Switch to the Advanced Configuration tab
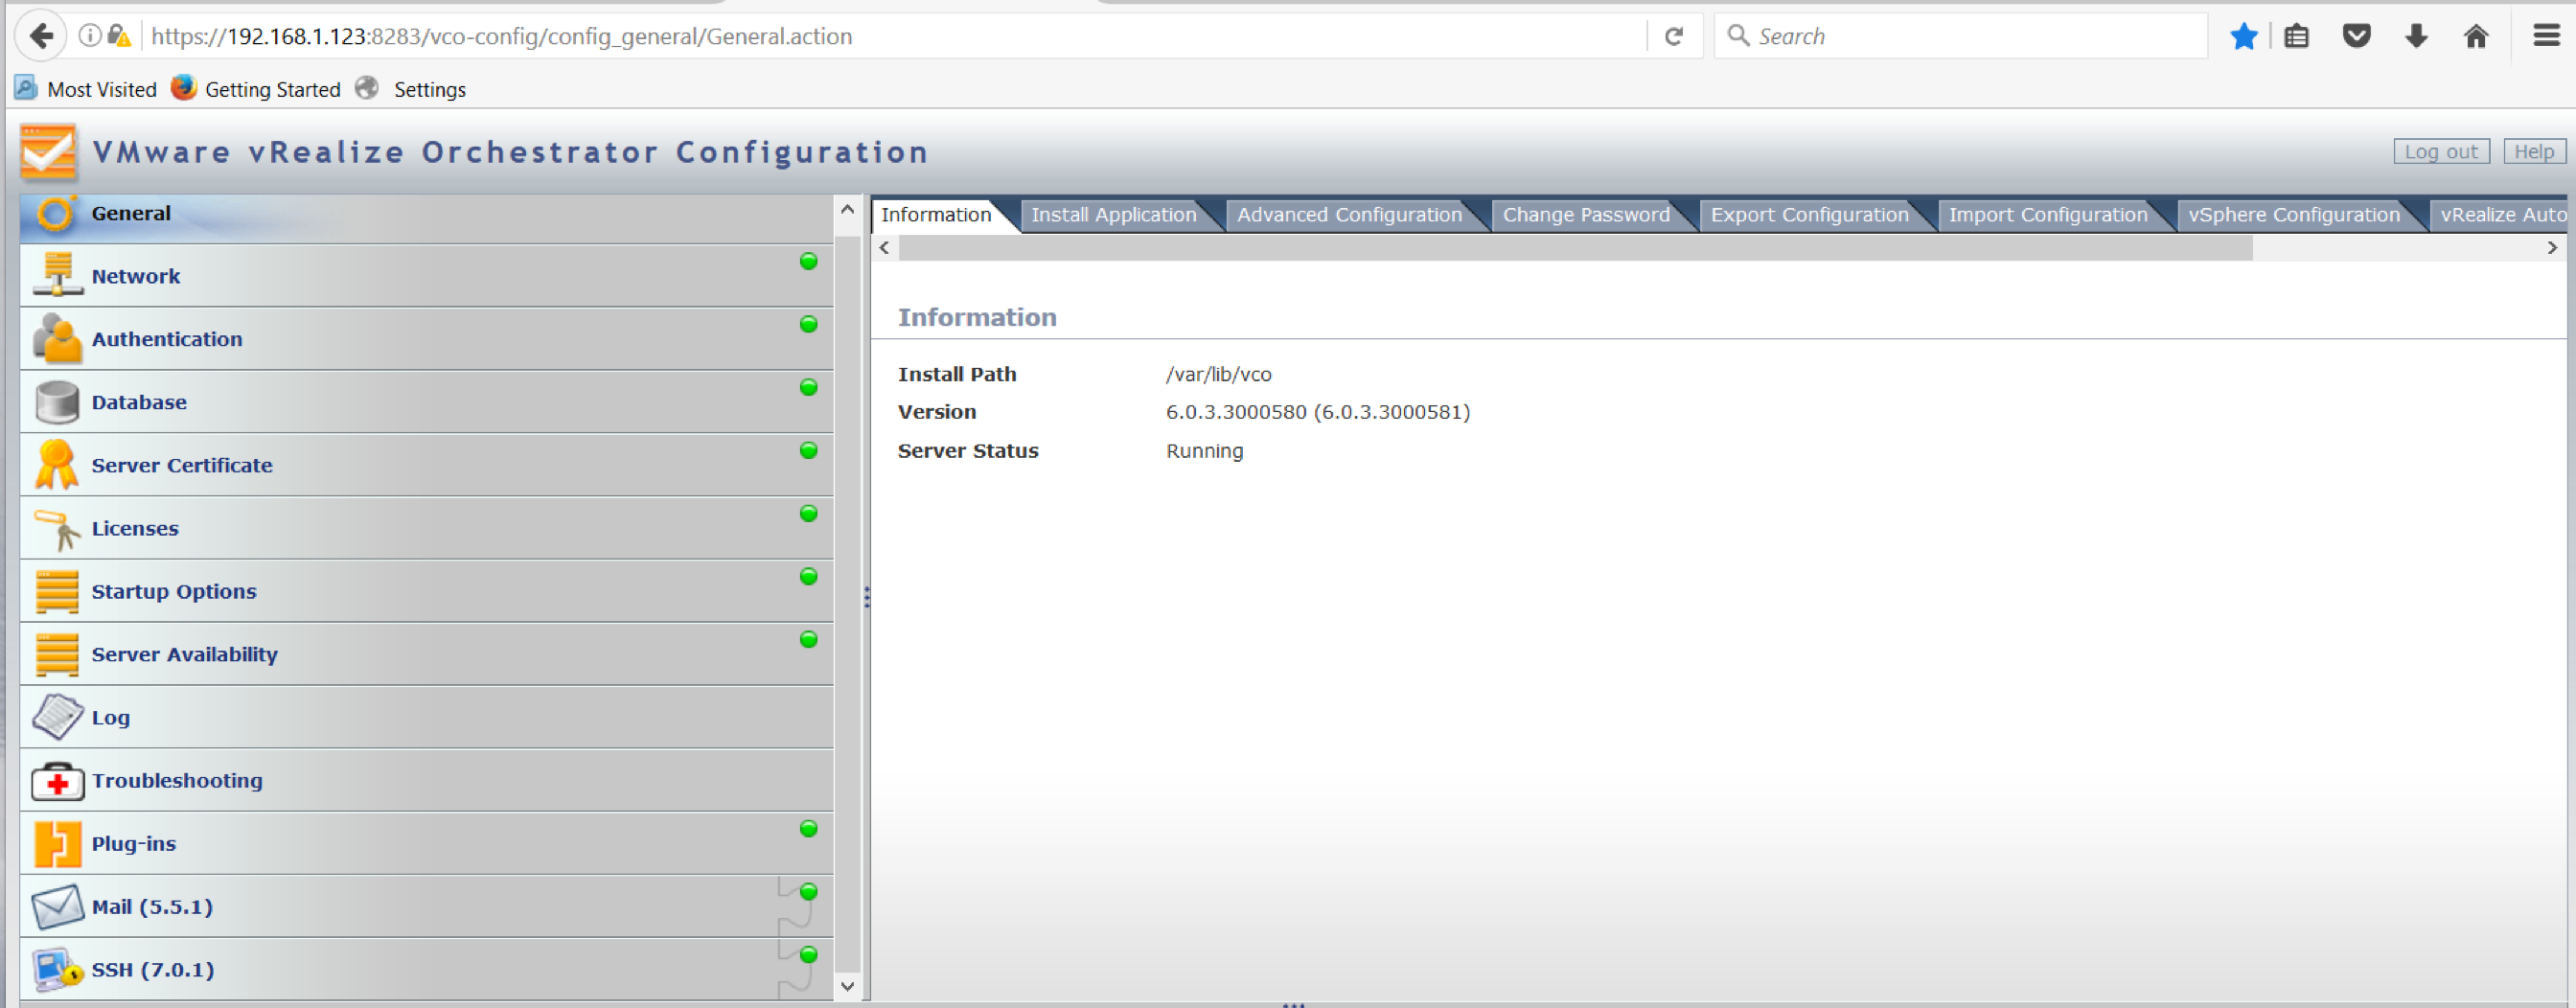This screenshot has height=1008, width=2576. point(1349,215)
